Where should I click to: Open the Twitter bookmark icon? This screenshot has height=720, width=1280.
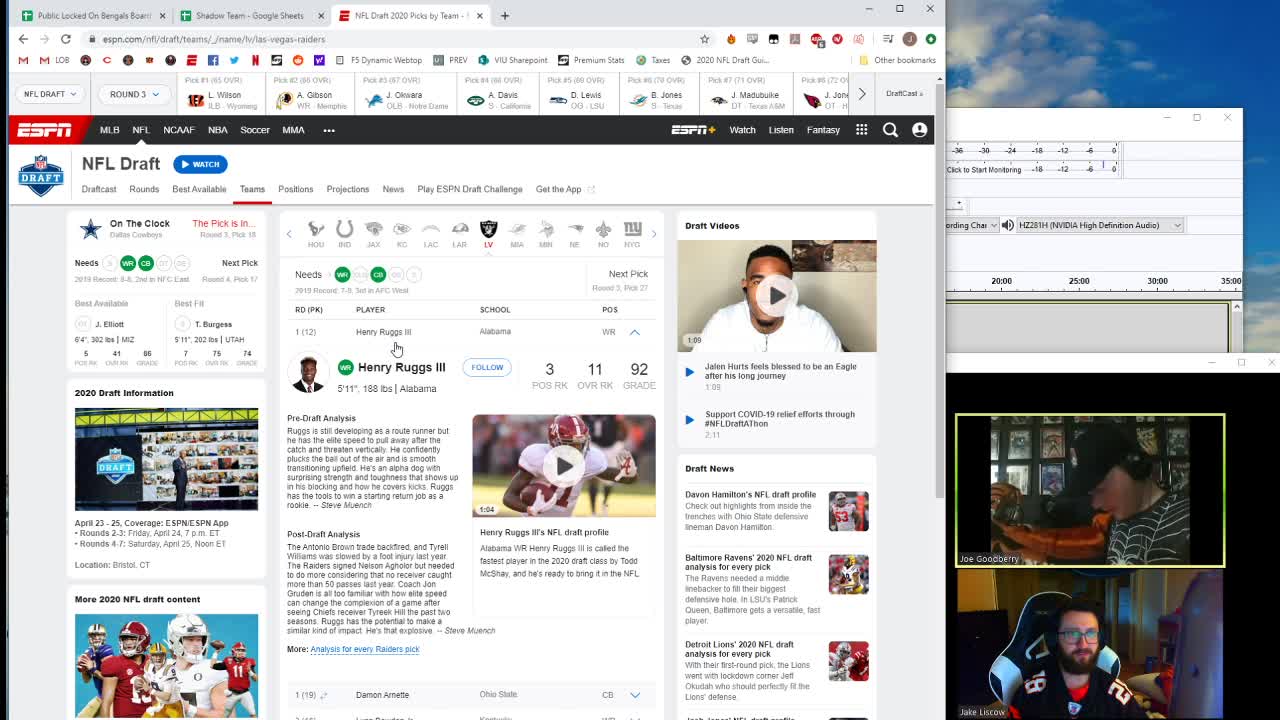coord(234,60)
